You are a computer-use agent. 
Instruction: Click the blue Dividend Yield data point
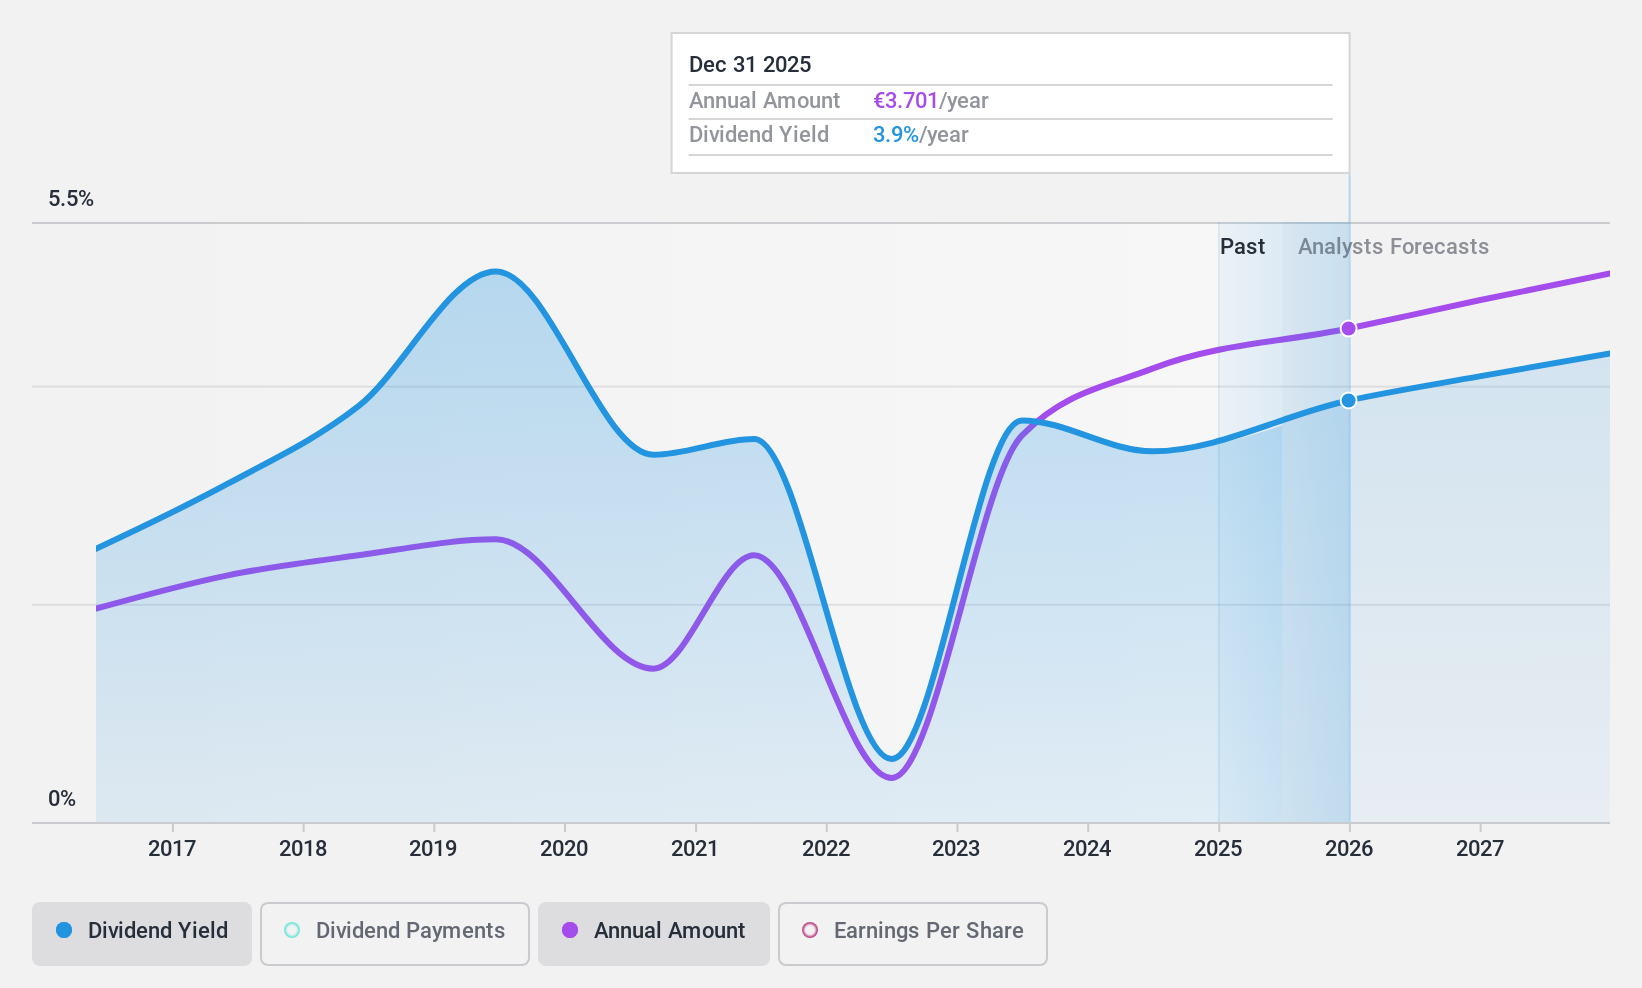(1348, 400)
